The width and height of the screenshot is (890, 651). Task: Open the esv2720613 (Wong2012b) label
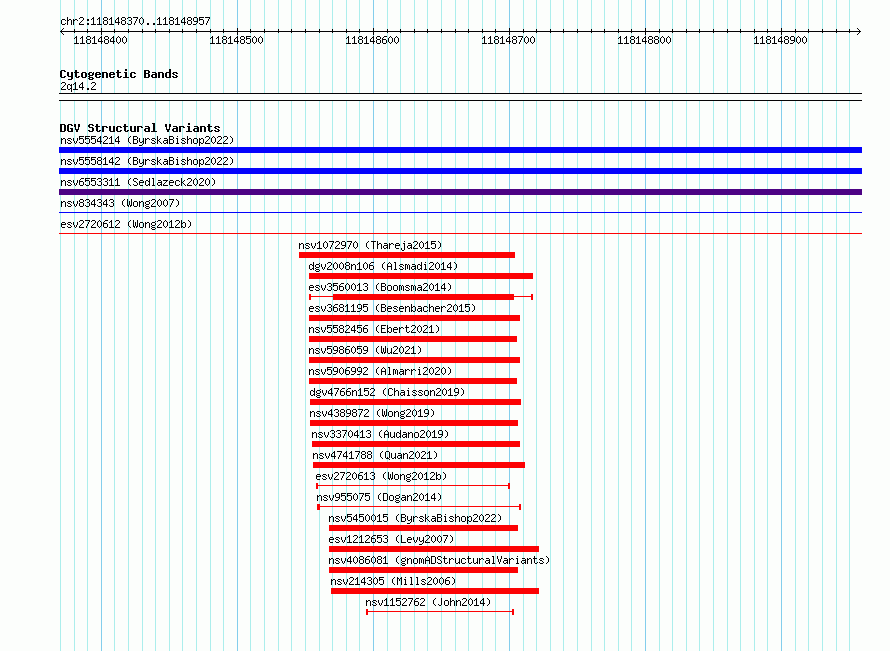[381, 476]
